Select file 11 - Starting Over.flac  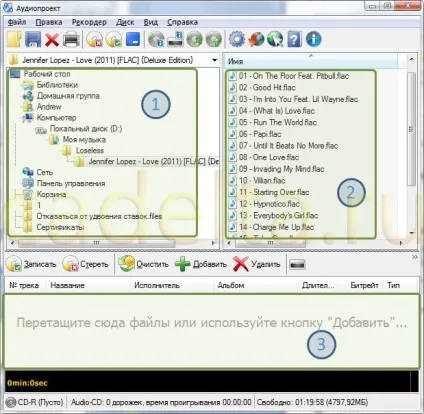[x=274, y=192]
